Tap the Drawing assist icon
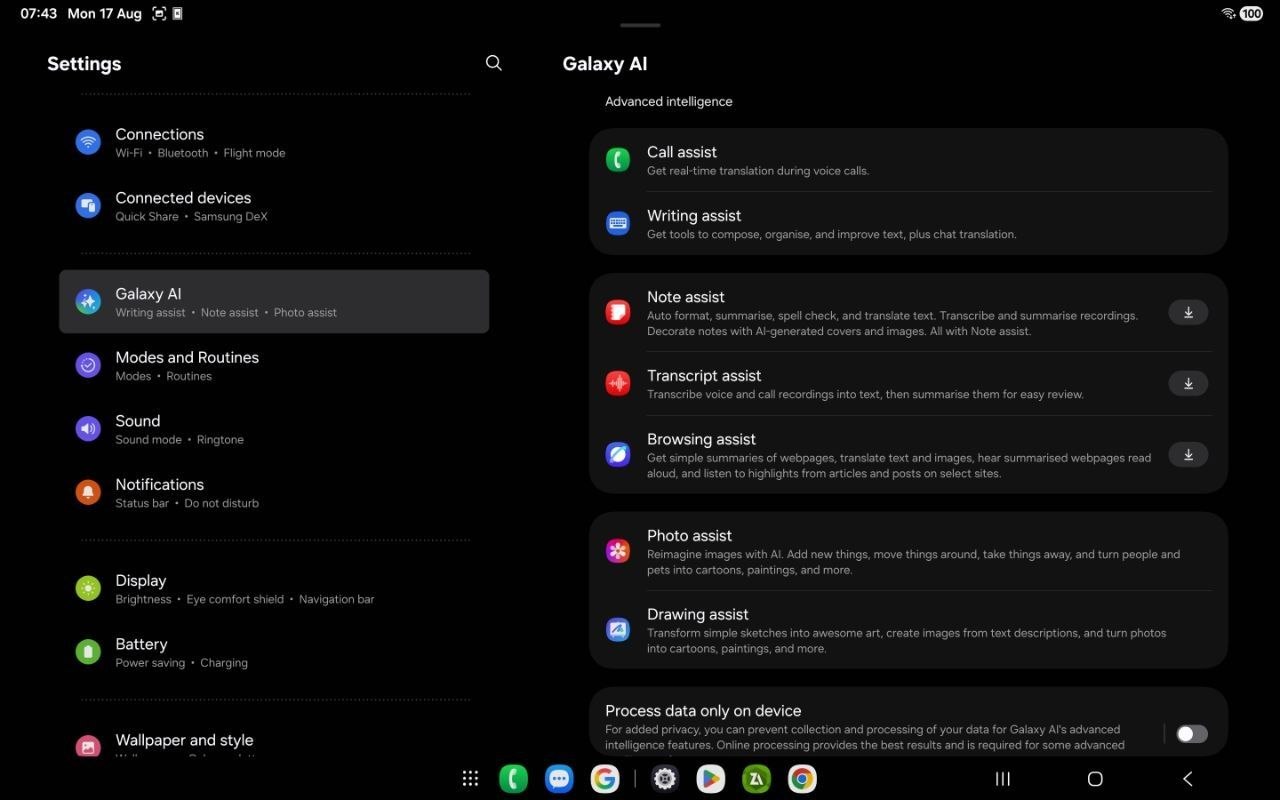This screenshot has height=800, width=1280. click(618, 630)
